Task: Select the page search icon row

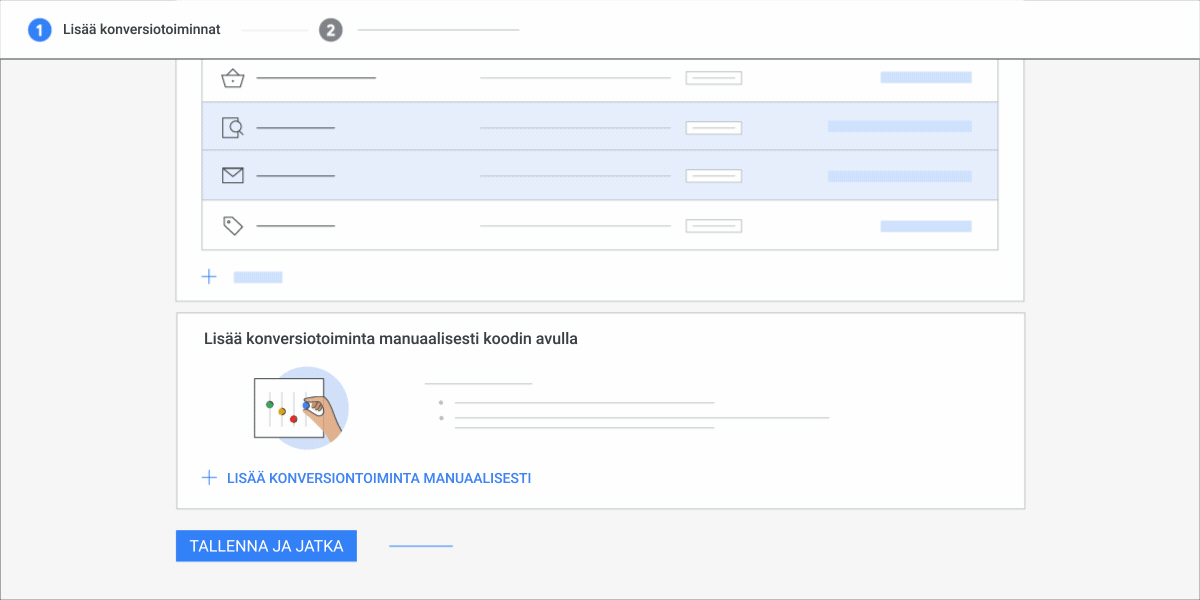Action: pos(600,126)
